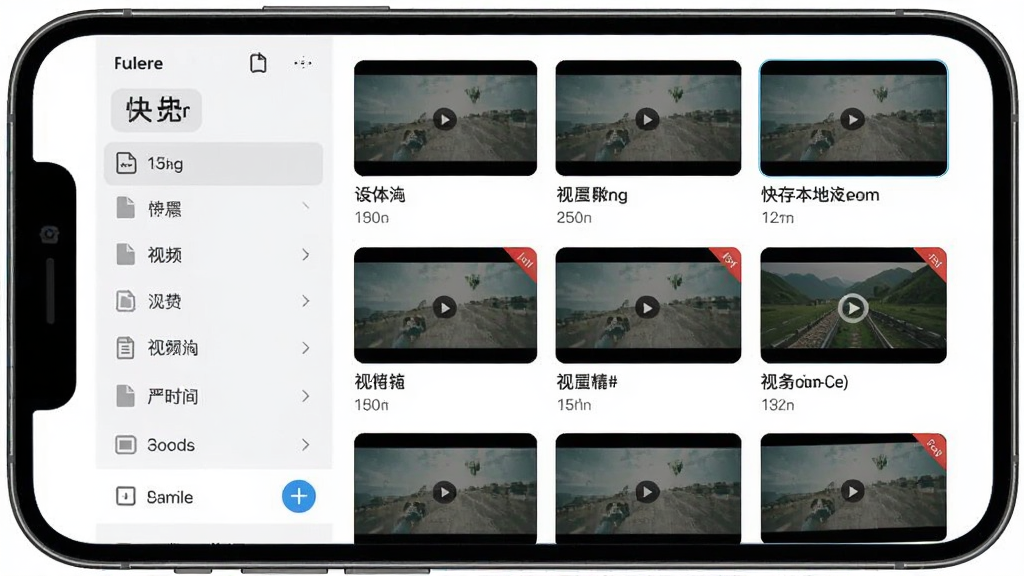Play the video labeled 150n

tap(445, 308)
